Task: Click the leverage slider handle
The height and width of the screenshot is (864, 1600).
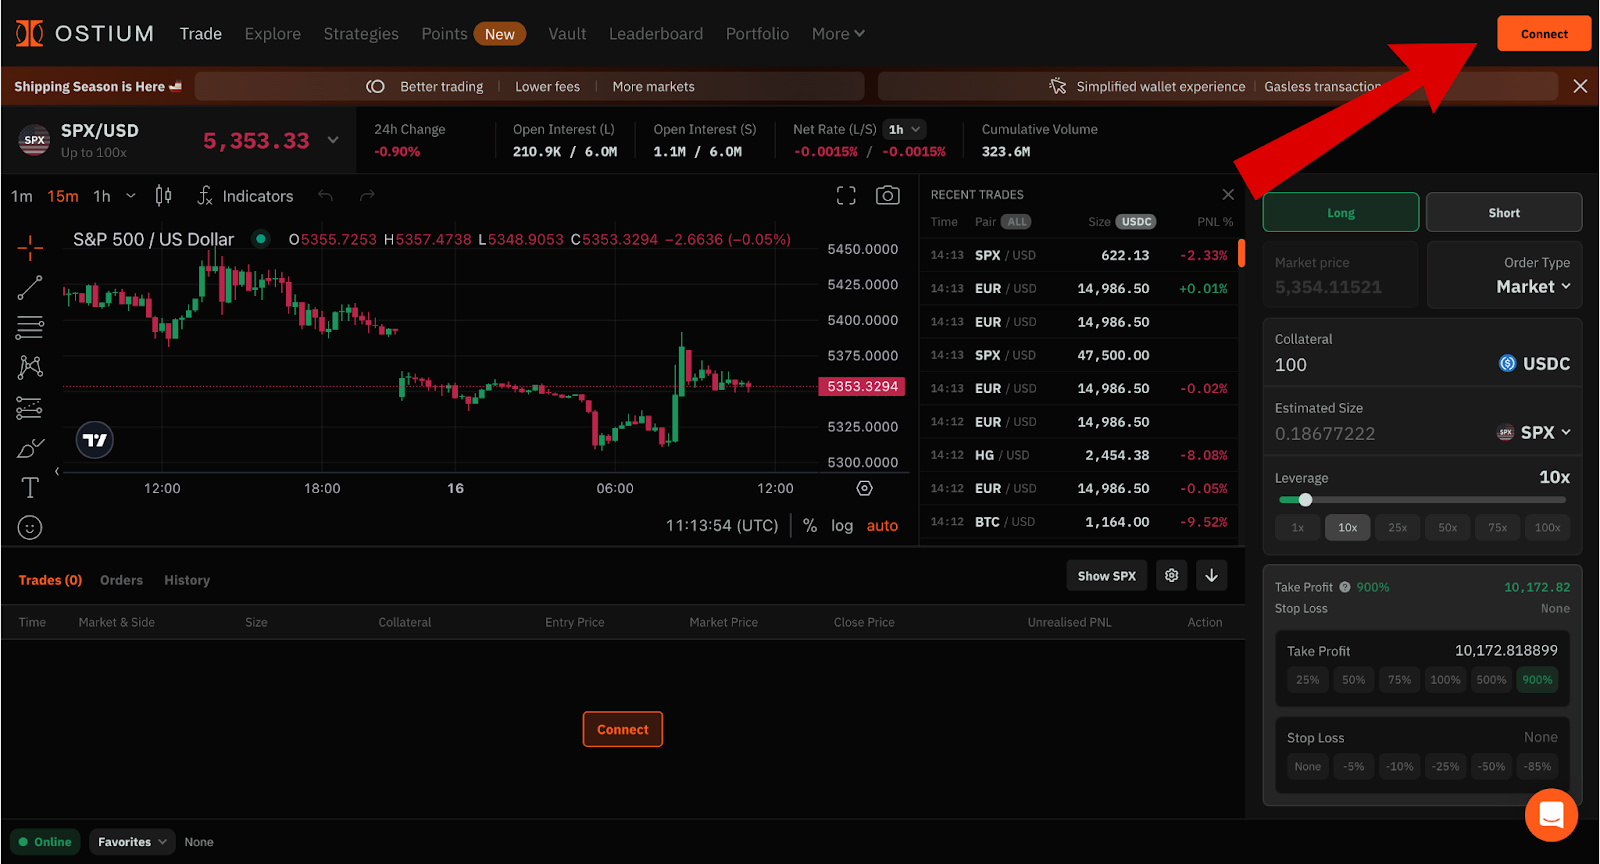Action: [1305, 500]
